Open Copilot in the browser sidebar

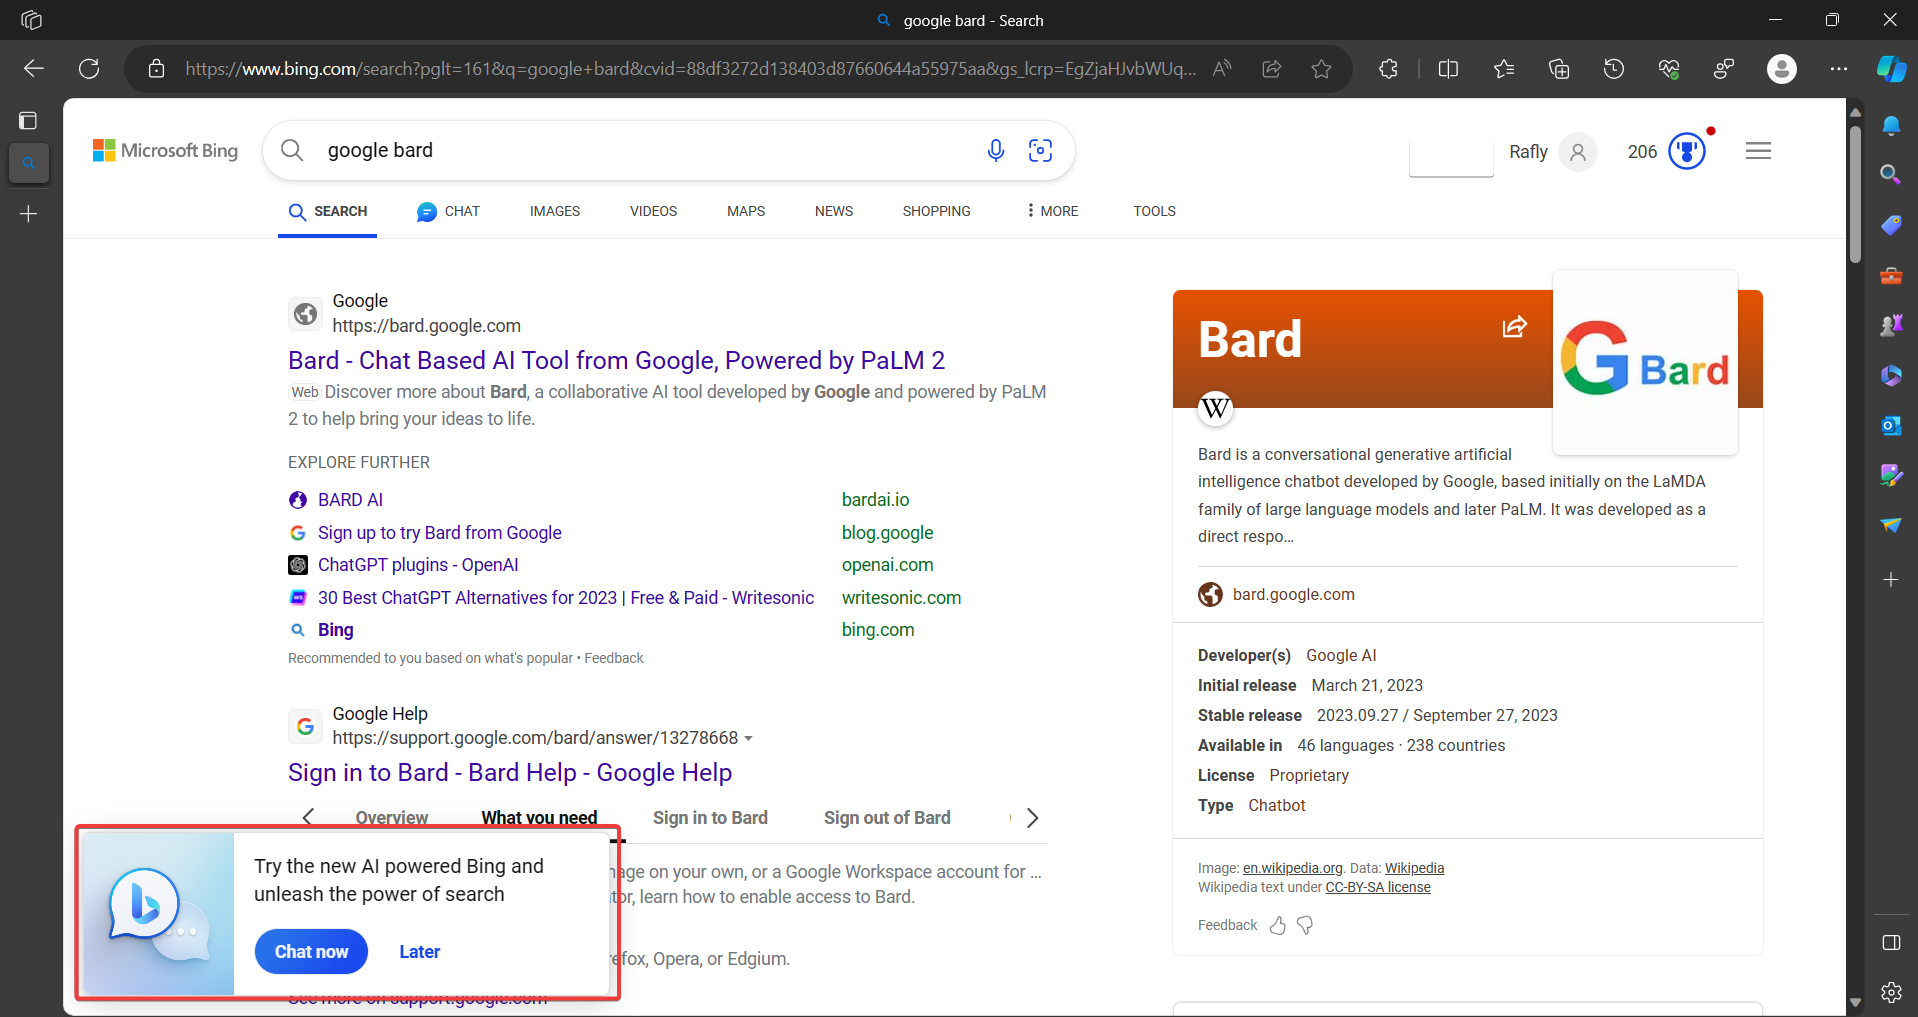pyautogui.click(x=1892, y=68)
